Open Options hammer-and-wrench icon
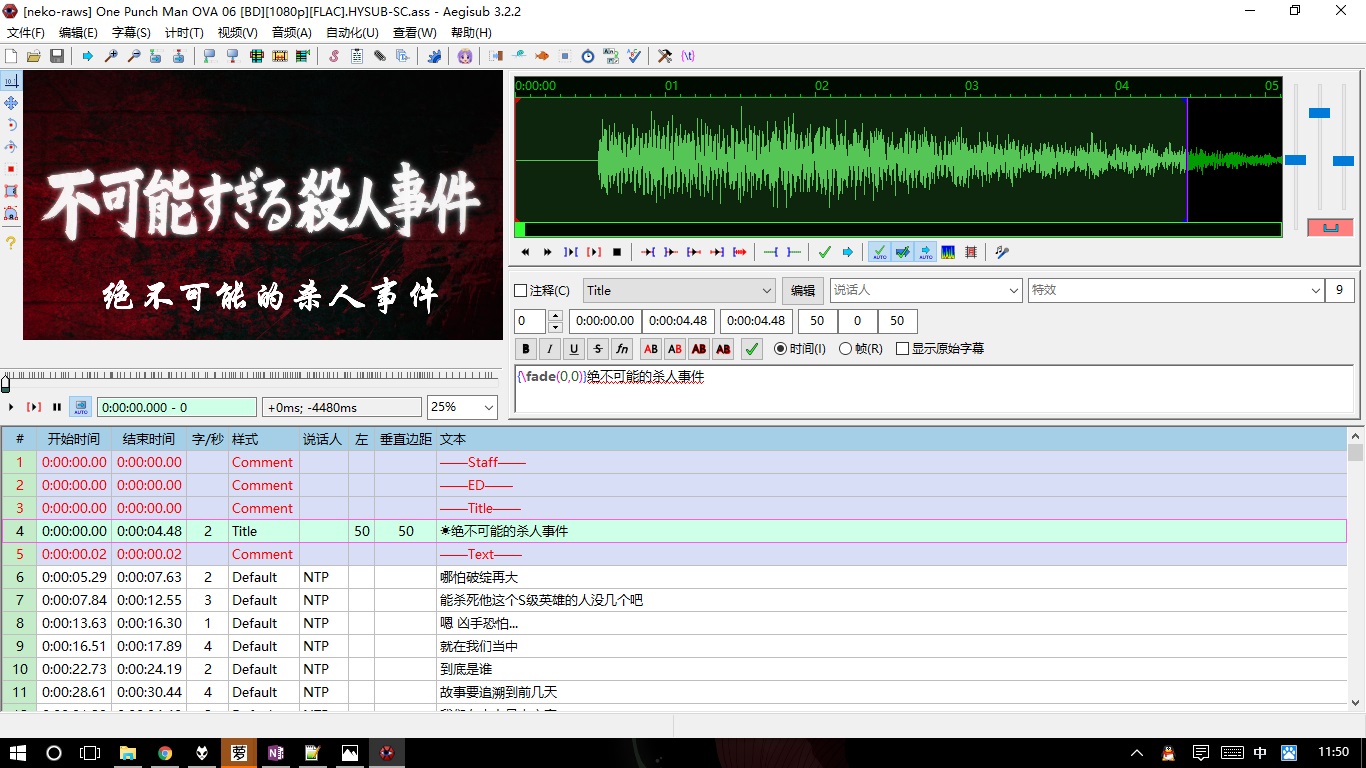1366x768 pixels. click(x=665, y=56)
